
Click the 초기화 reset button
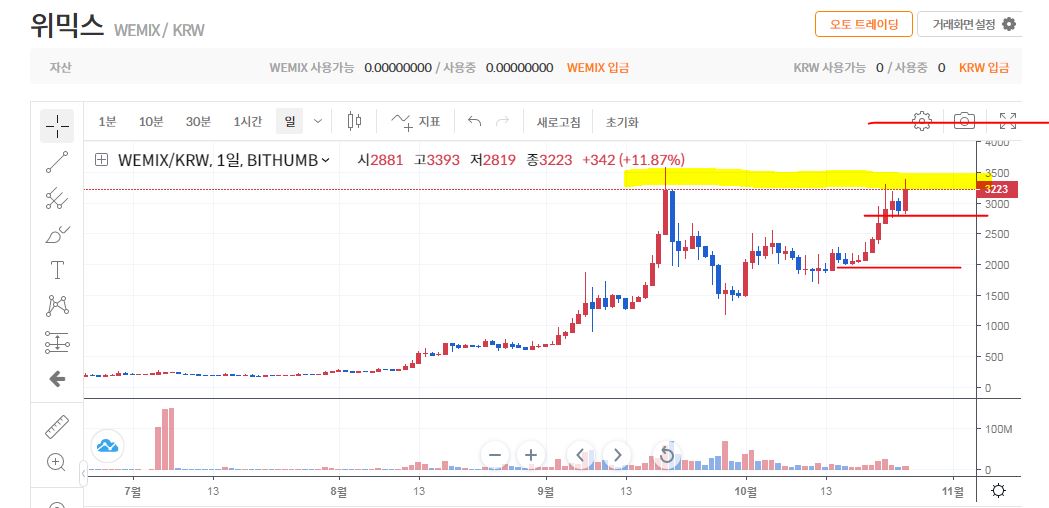tap(622, 122)
